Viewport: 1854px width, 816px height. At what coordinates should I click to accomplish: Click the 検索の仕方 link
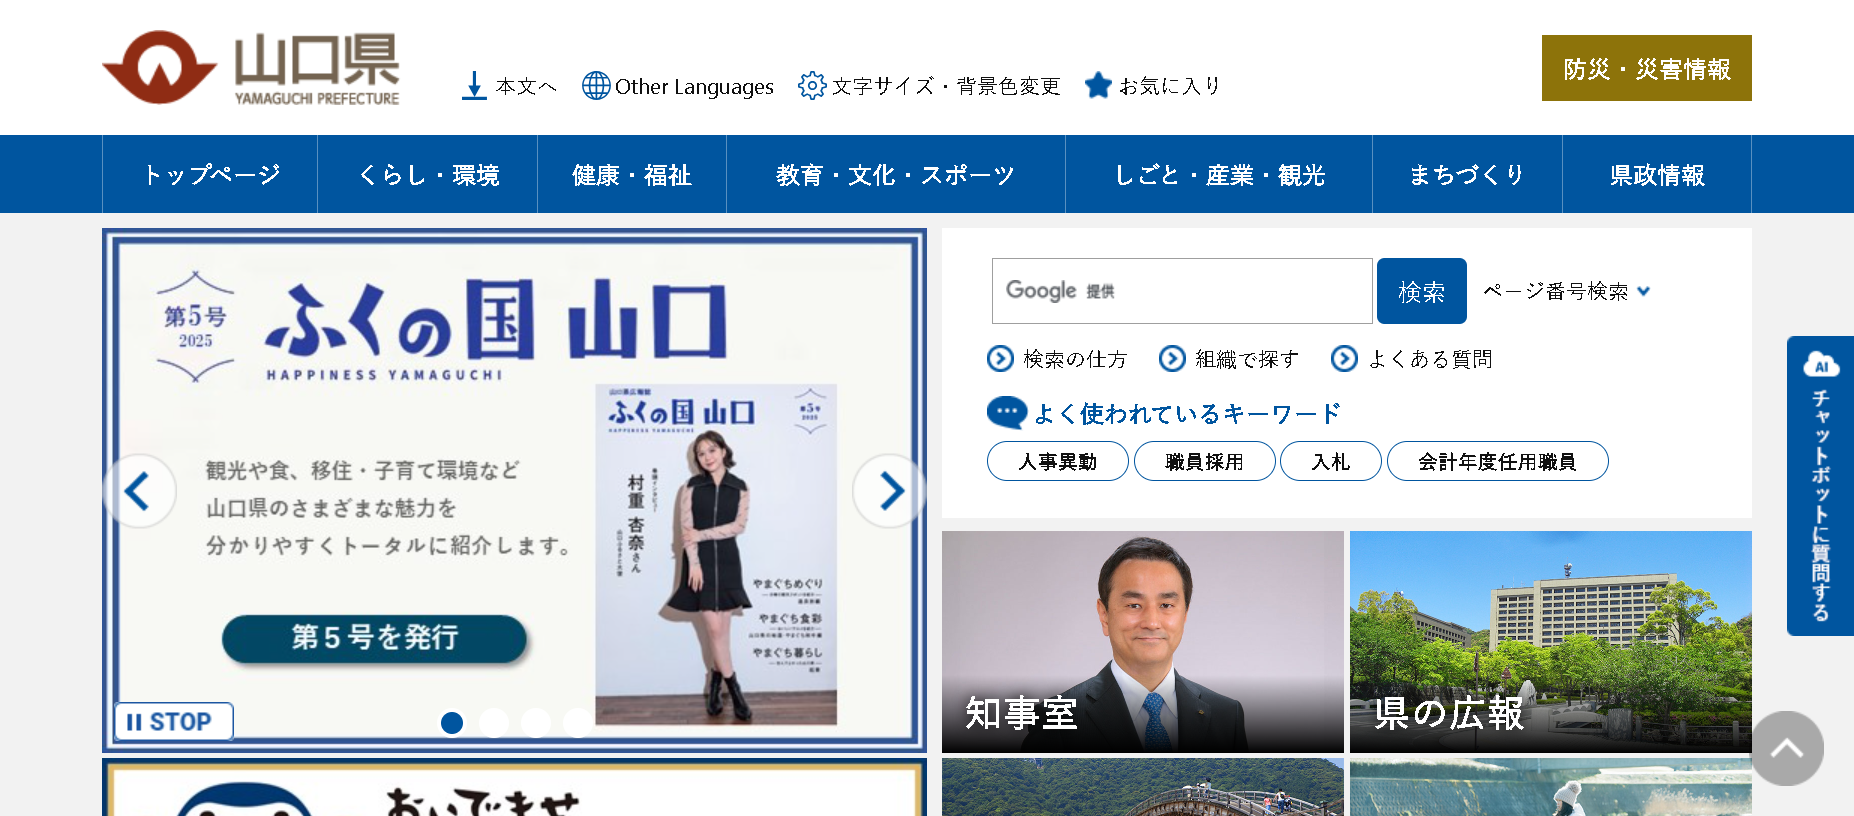pyautogui.click(x=1075, y=359)
